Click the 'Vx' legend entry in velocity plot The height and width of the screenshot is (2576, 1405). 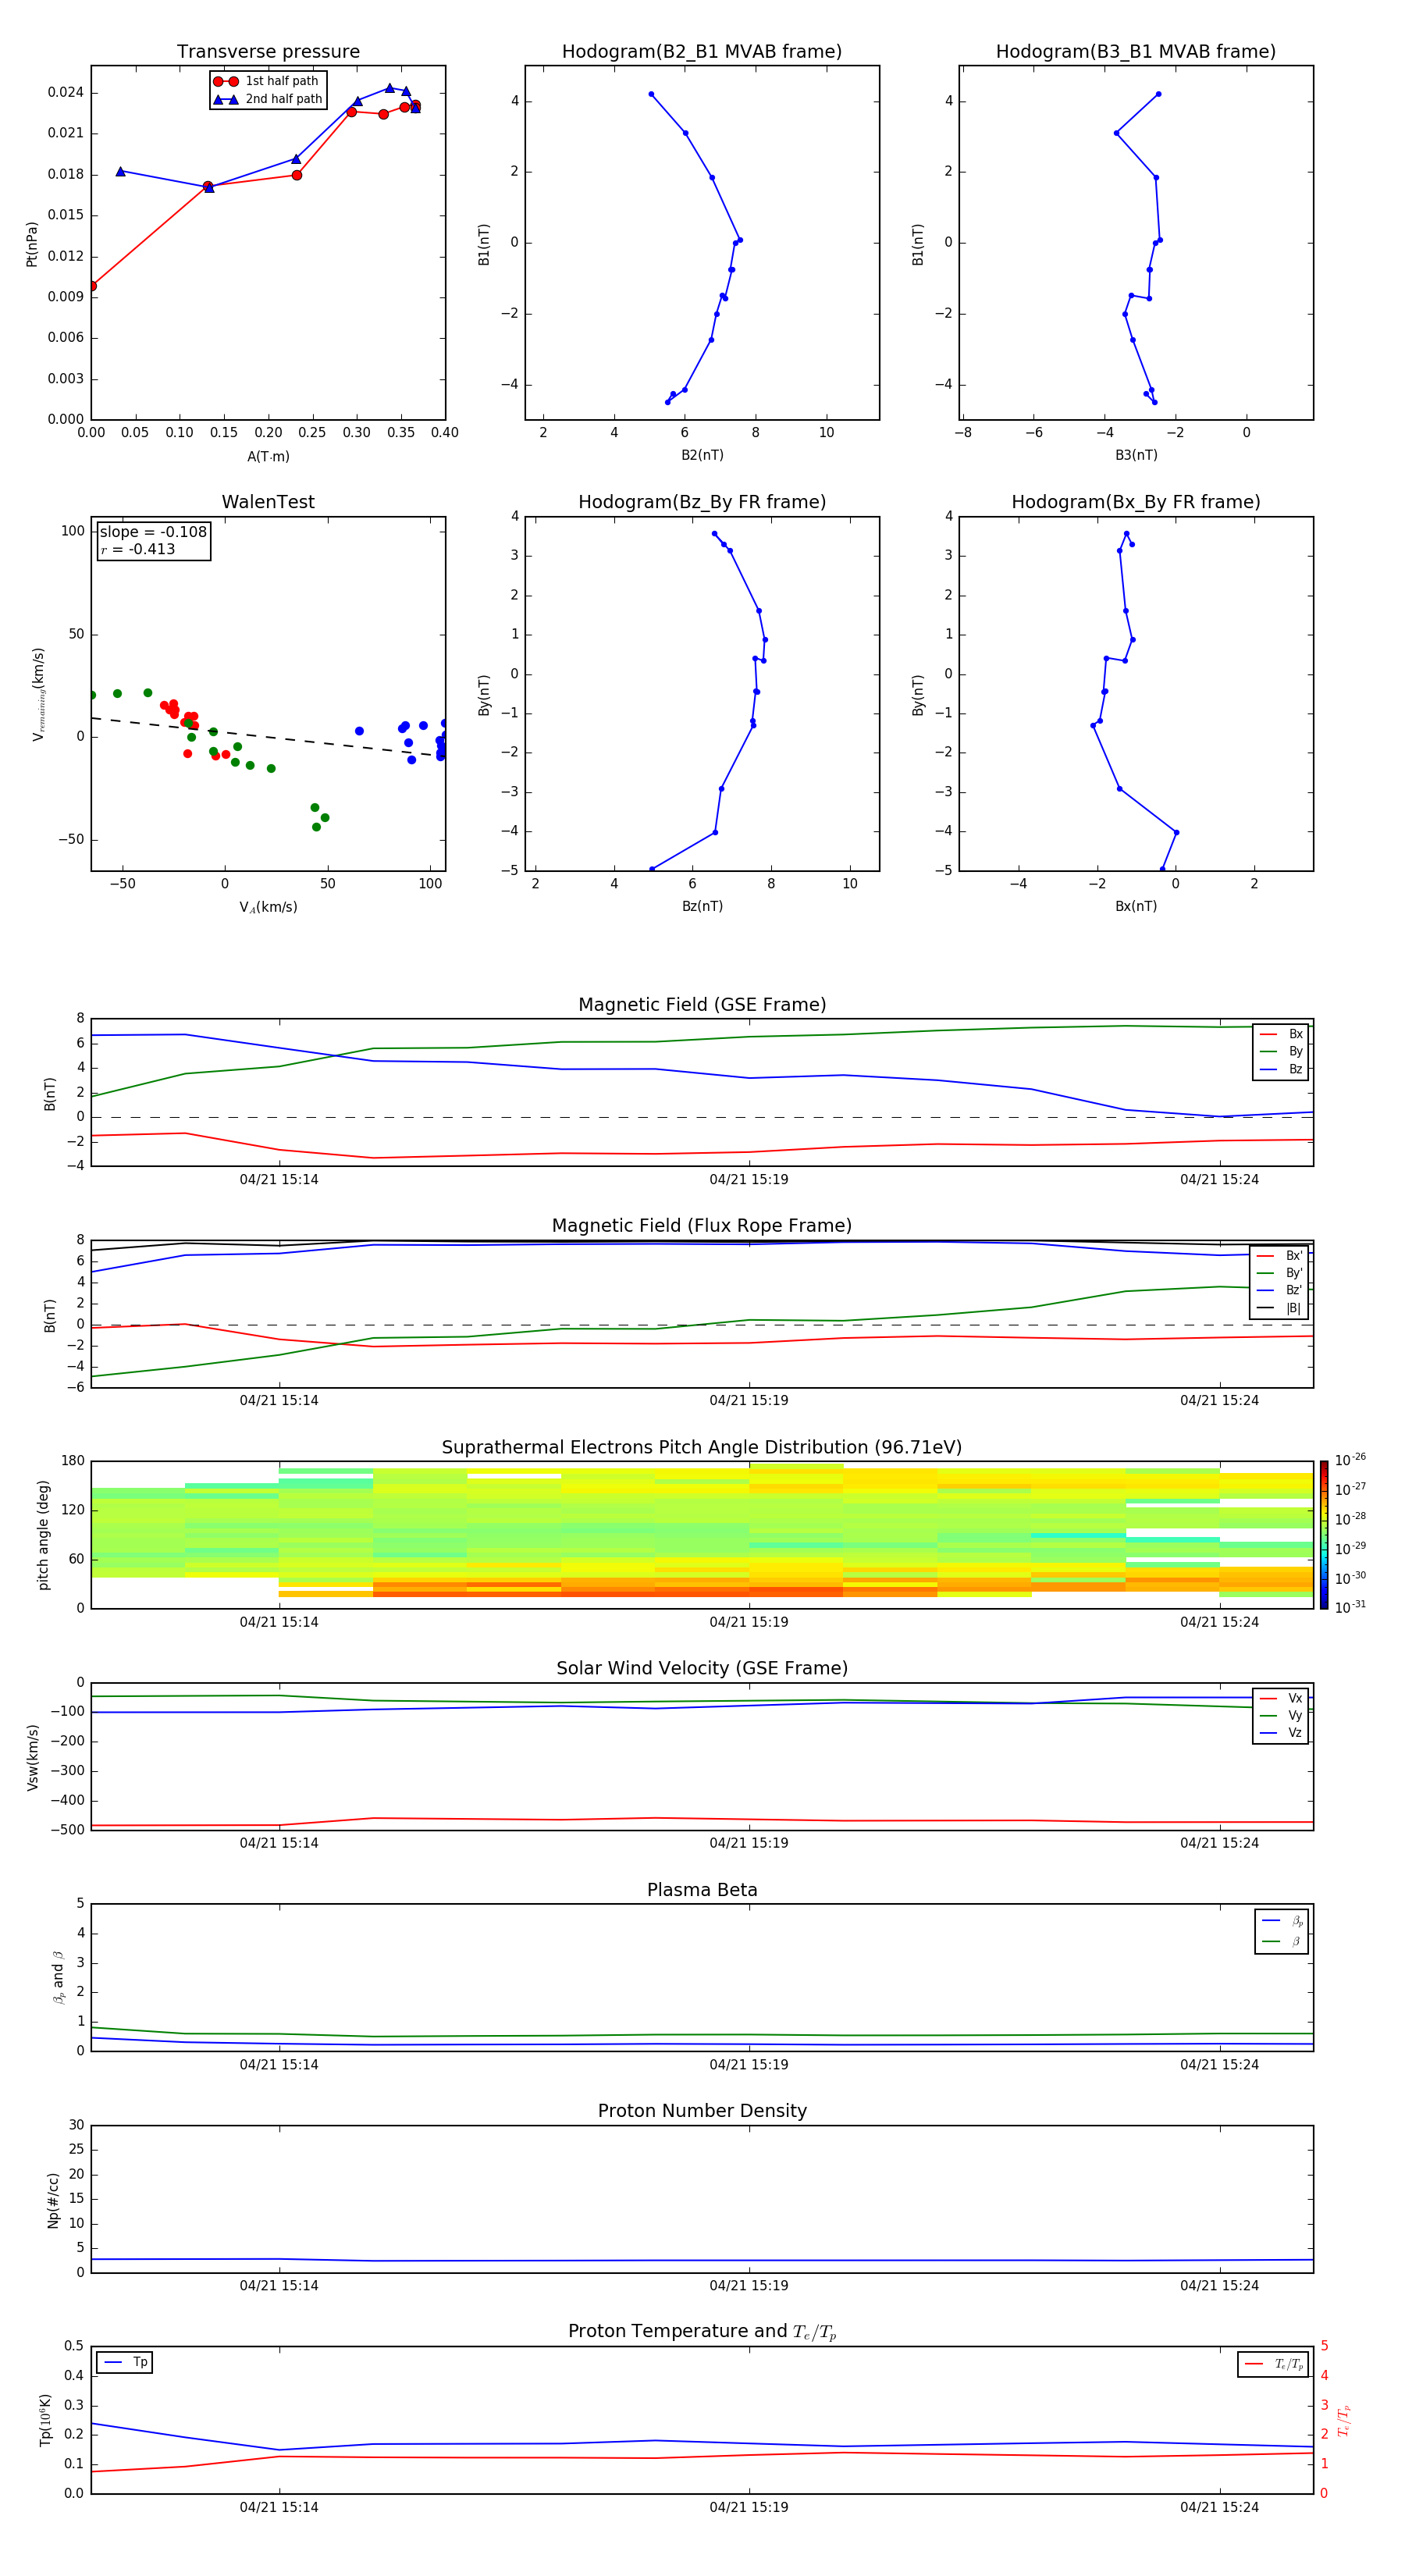1281,1698
